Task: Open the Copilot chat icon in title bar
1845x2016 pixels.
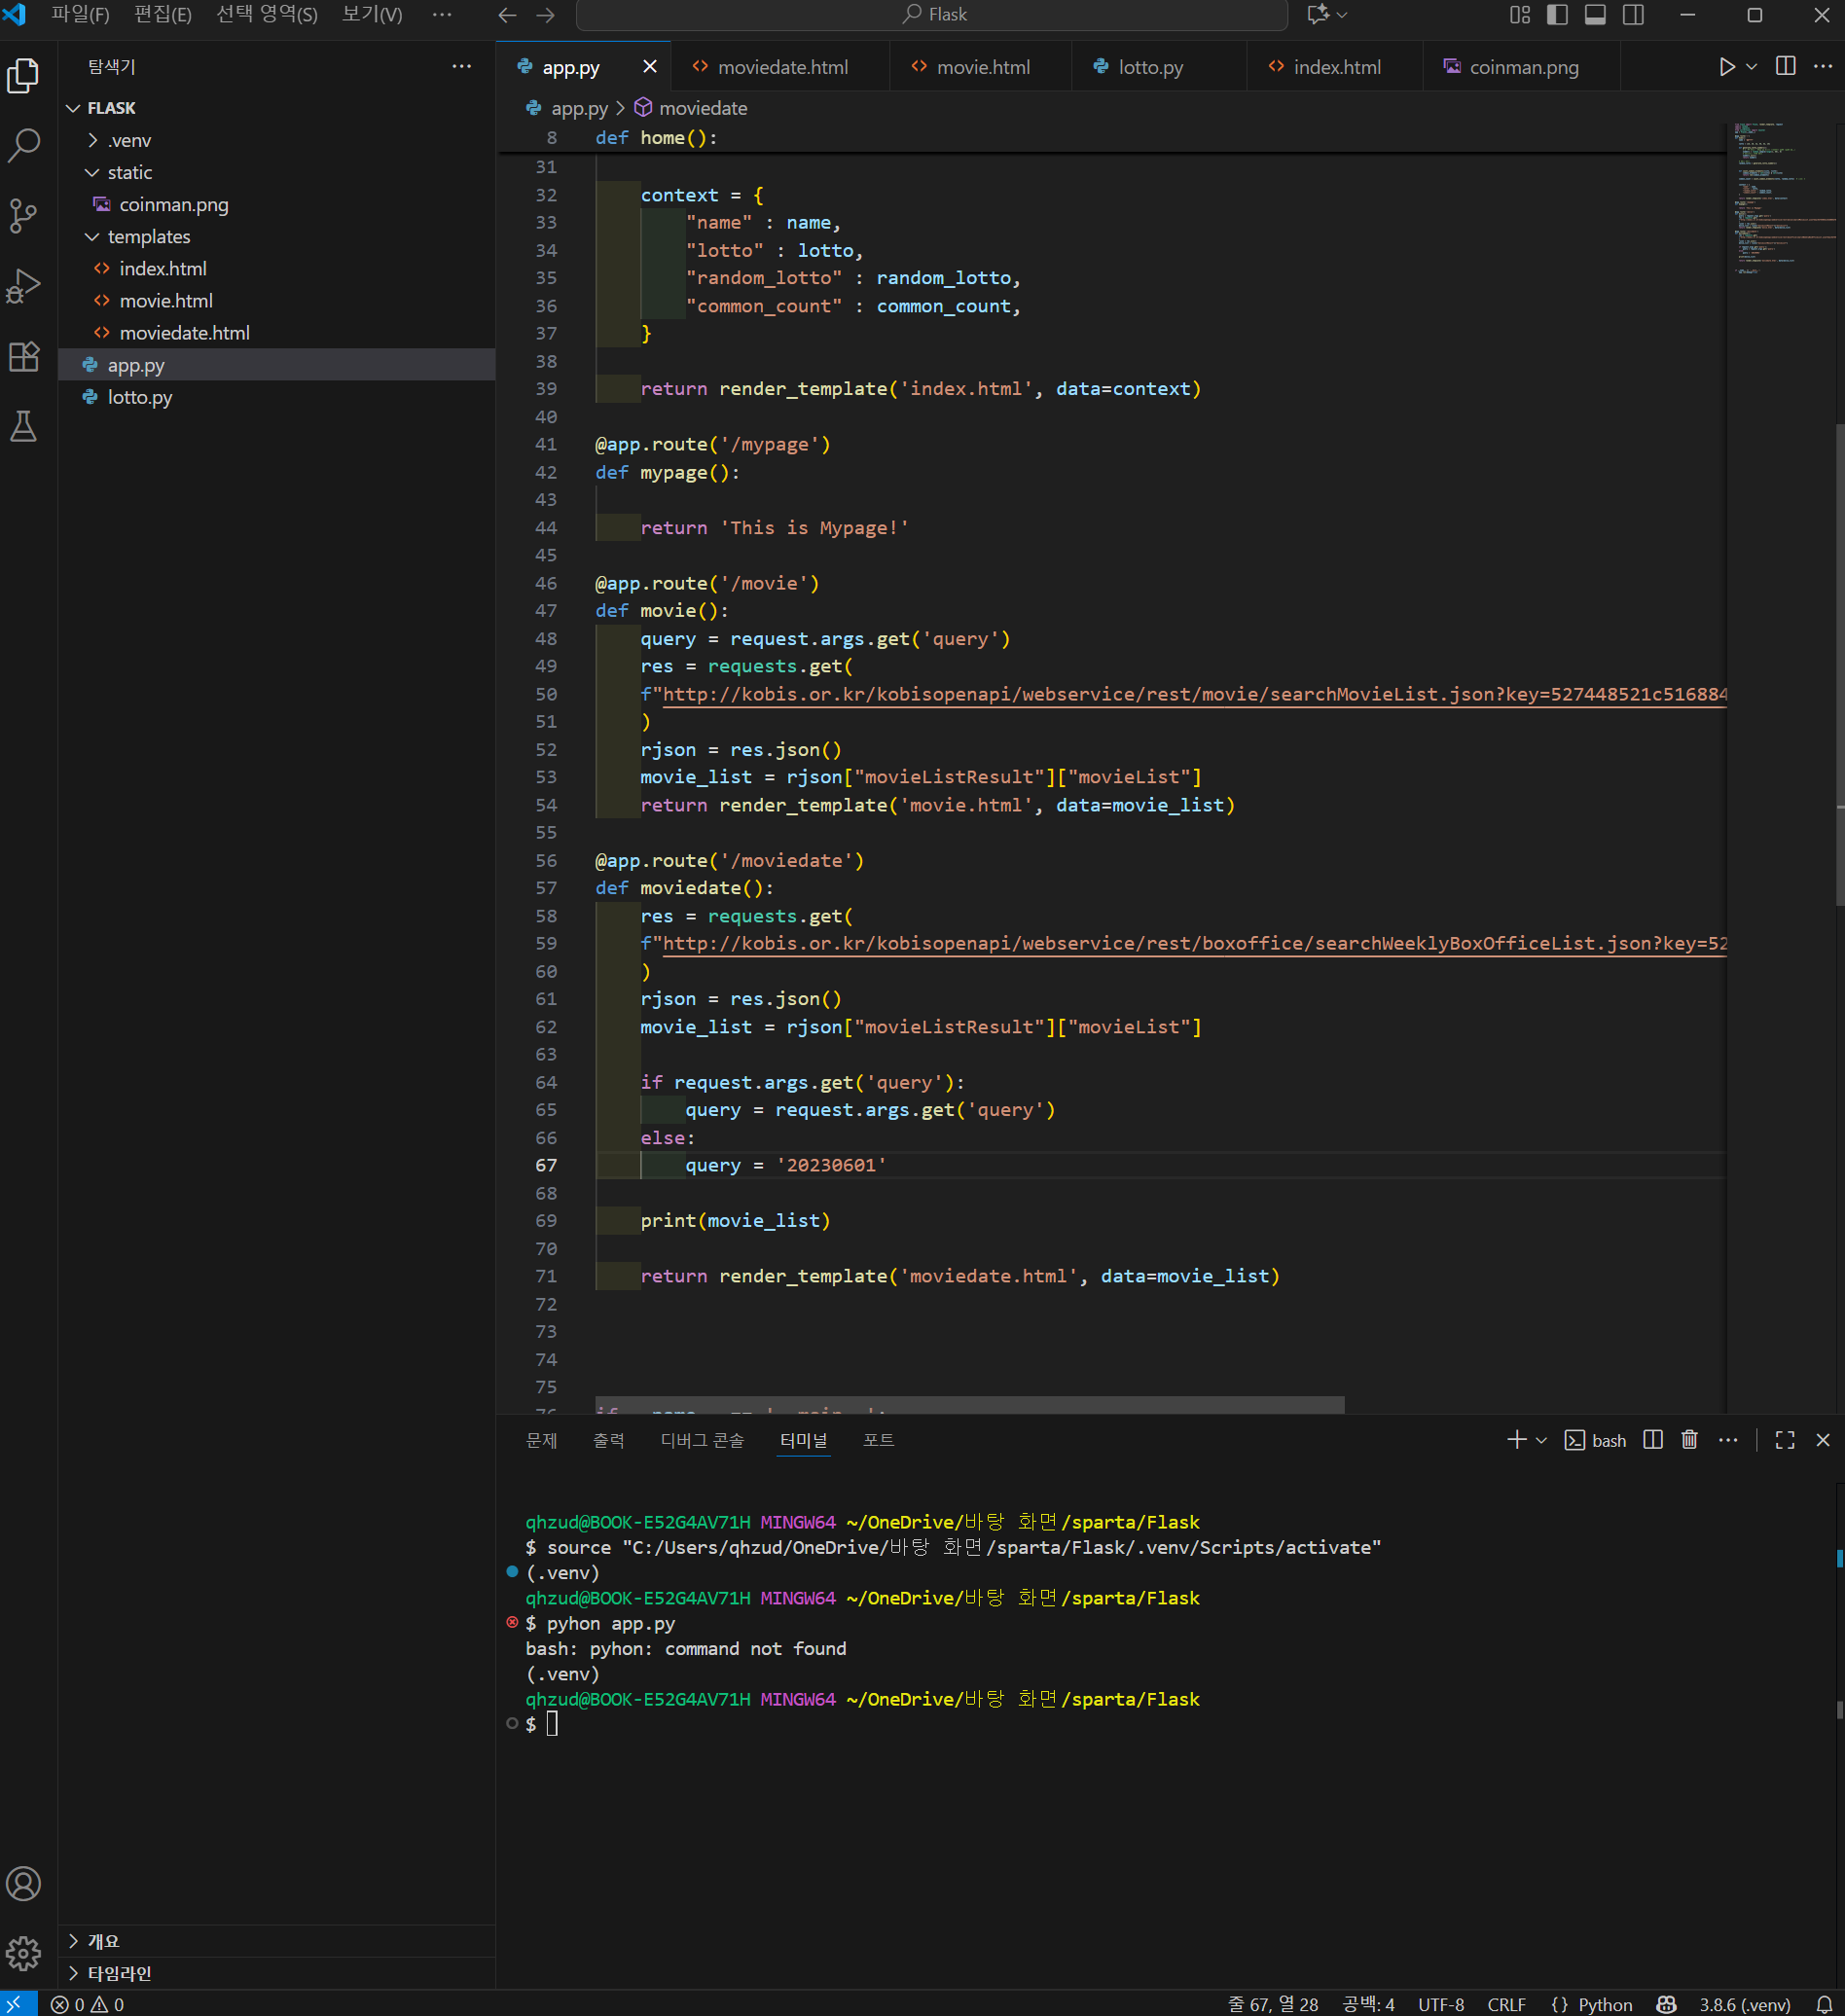Action: click(1319, 15)
